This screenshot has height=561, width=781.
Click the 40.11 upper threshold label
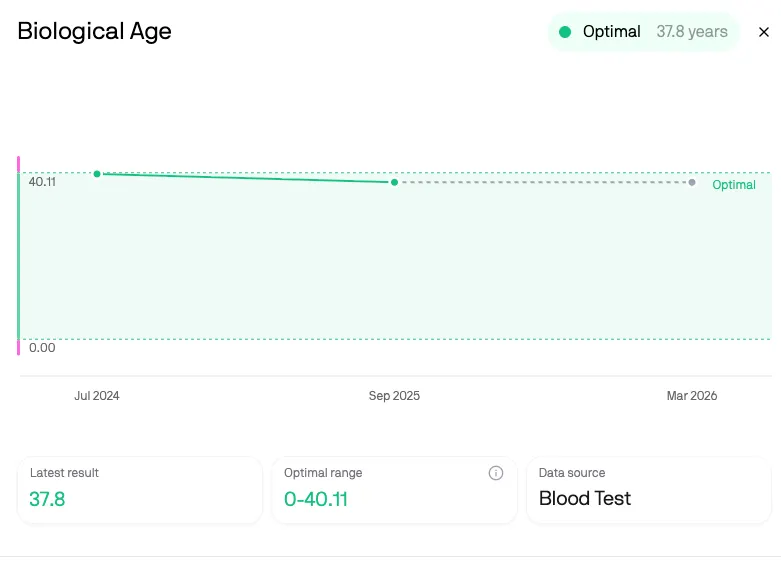click(42, 182)
